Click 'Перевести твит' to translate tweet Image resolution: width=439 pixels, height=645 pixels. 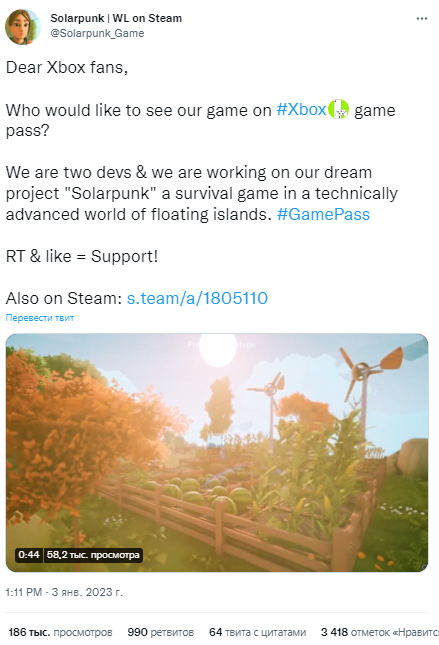[40, 318]
